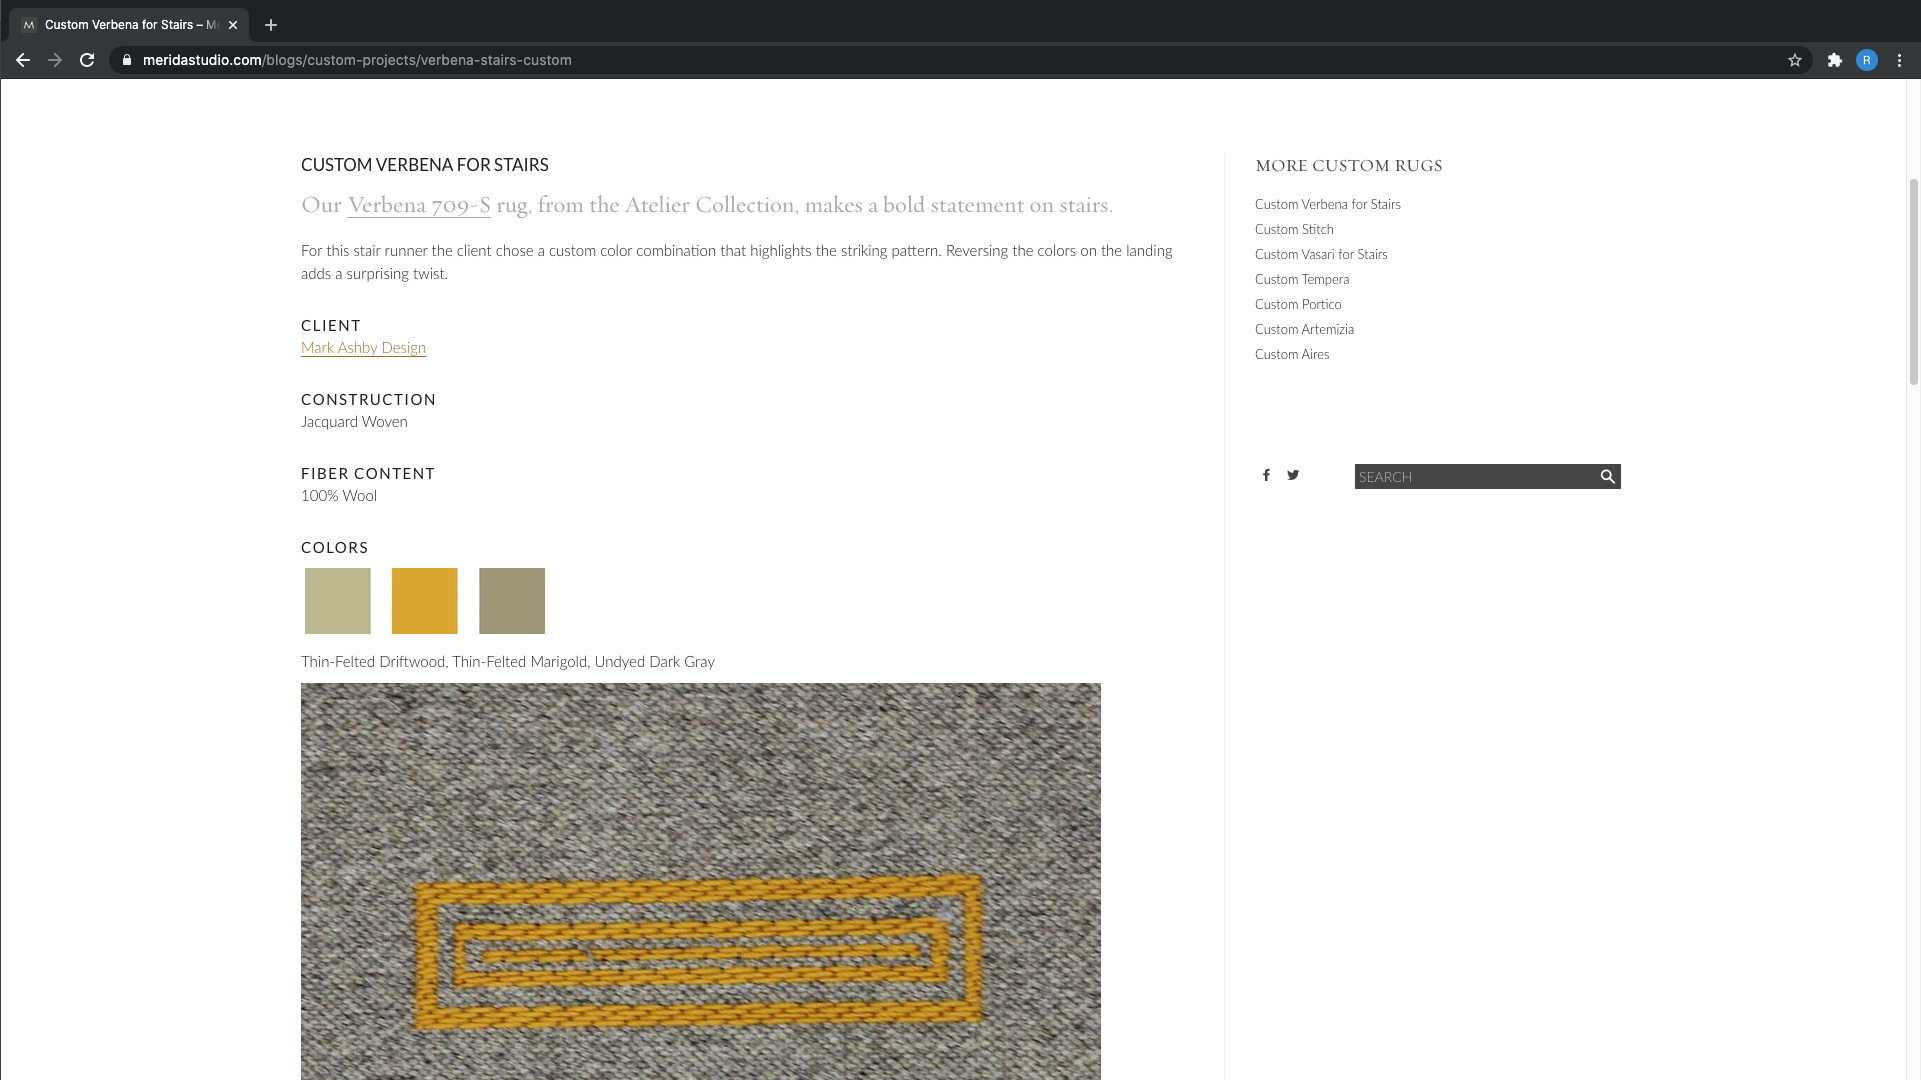Go back to the previous page
Image resolution: width=1921 pixels, height=1080 pixels.
pos(22,60)
